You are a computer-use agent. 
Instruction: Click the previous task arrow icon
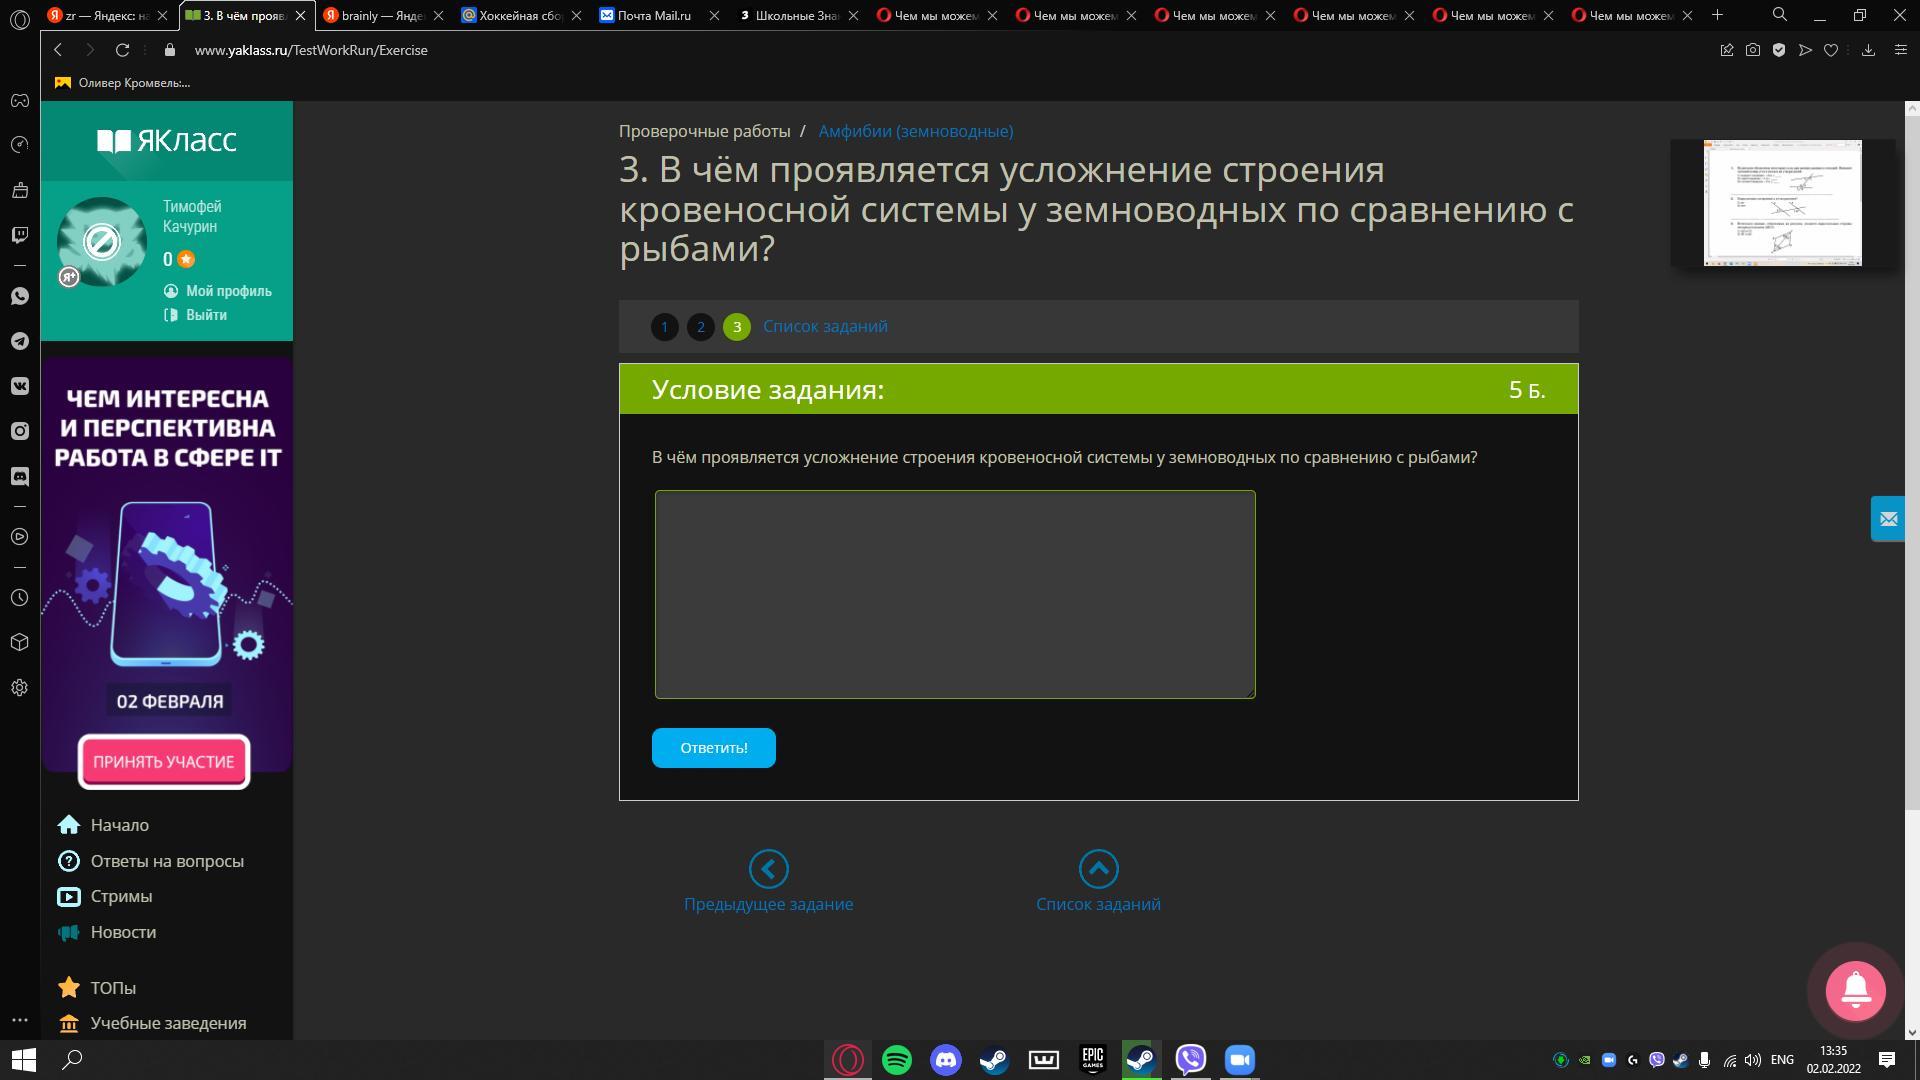[768, 869]
